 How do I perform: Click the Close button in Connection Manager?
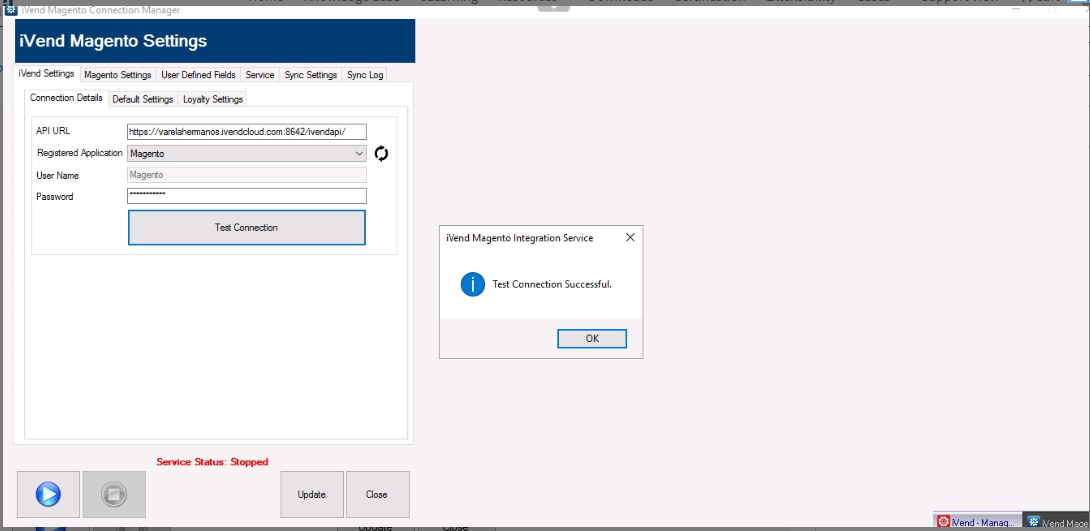point(377,494)
